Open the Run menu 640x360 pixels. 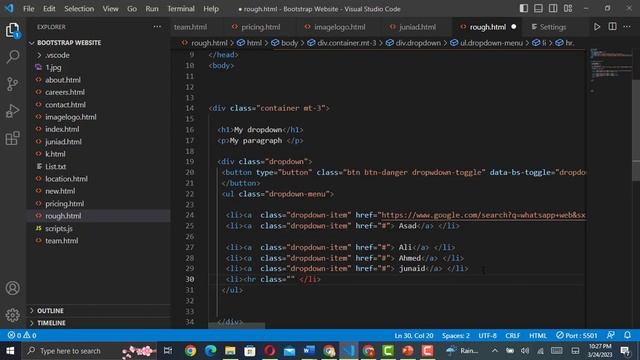click(x=152, y=9)
